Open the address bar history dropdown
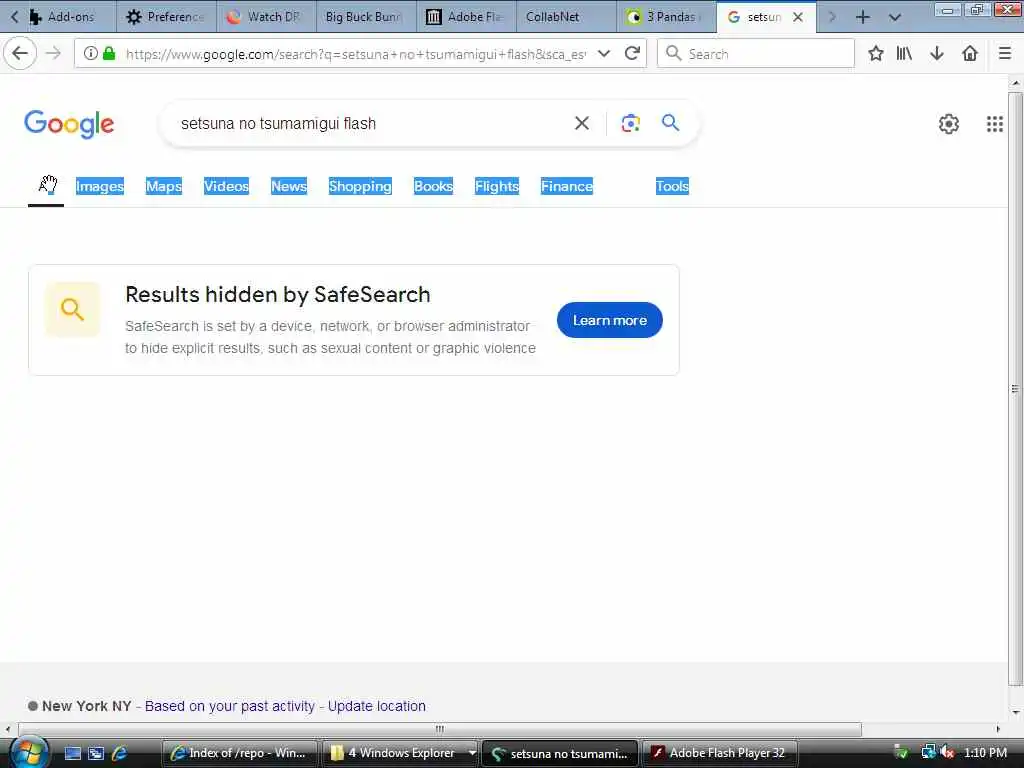1024x768 pixels. 604,54
